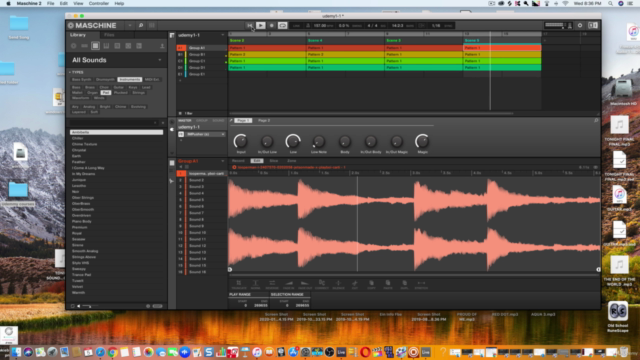The image size is (640, 360).
Task: Select the Instruments filter icon in the Library
Action: pyautogui.click(x=107, y=46)
